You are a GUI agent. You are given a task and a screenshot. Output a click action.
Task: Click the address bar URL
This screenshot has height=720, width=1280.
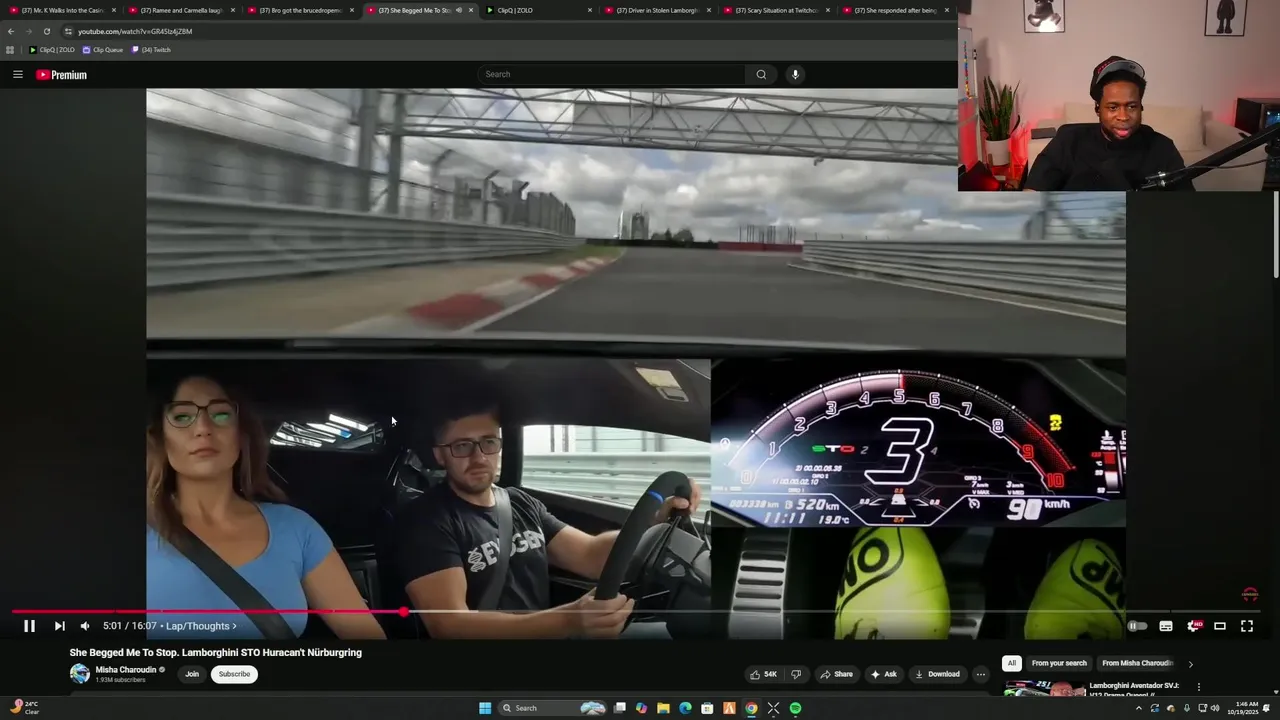(135, 31)
